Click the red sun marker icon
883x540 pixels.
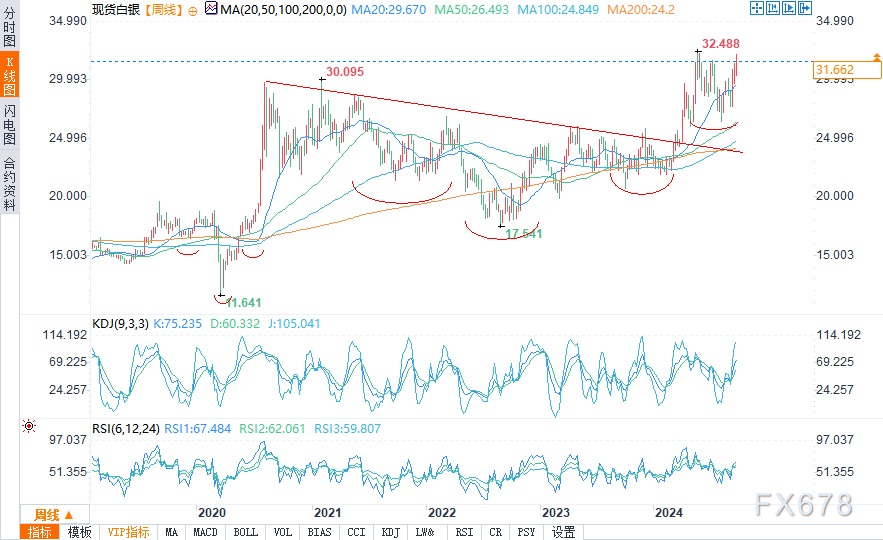tap(29, 426)
